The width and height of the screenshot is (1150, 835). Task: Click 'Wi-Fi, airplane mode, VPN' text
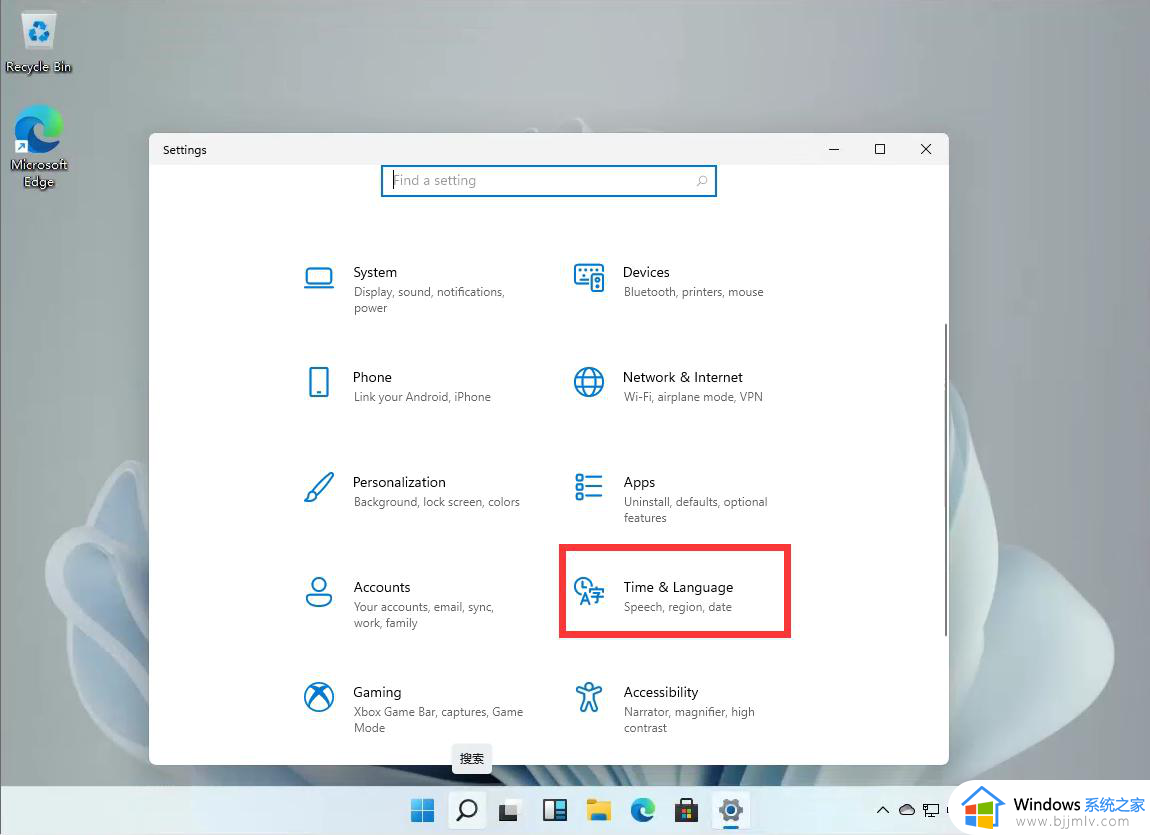(x=693, y=397)
